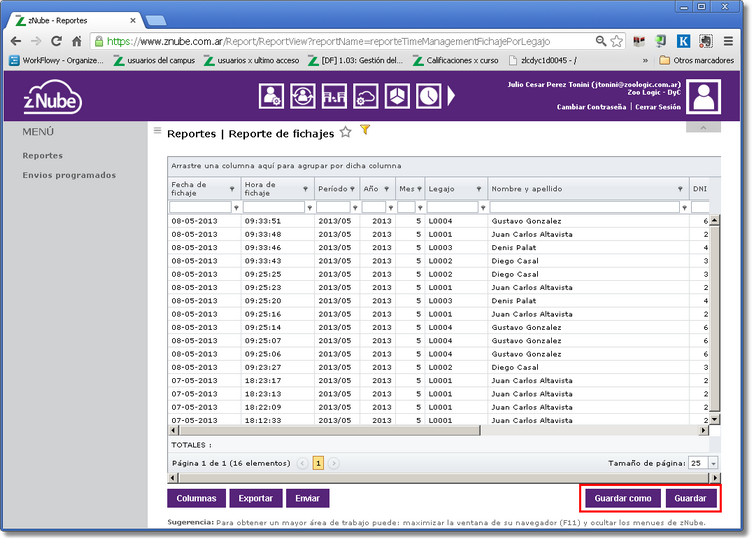
Task: Collapse the header using the up chevron
Action: point(703,128)
